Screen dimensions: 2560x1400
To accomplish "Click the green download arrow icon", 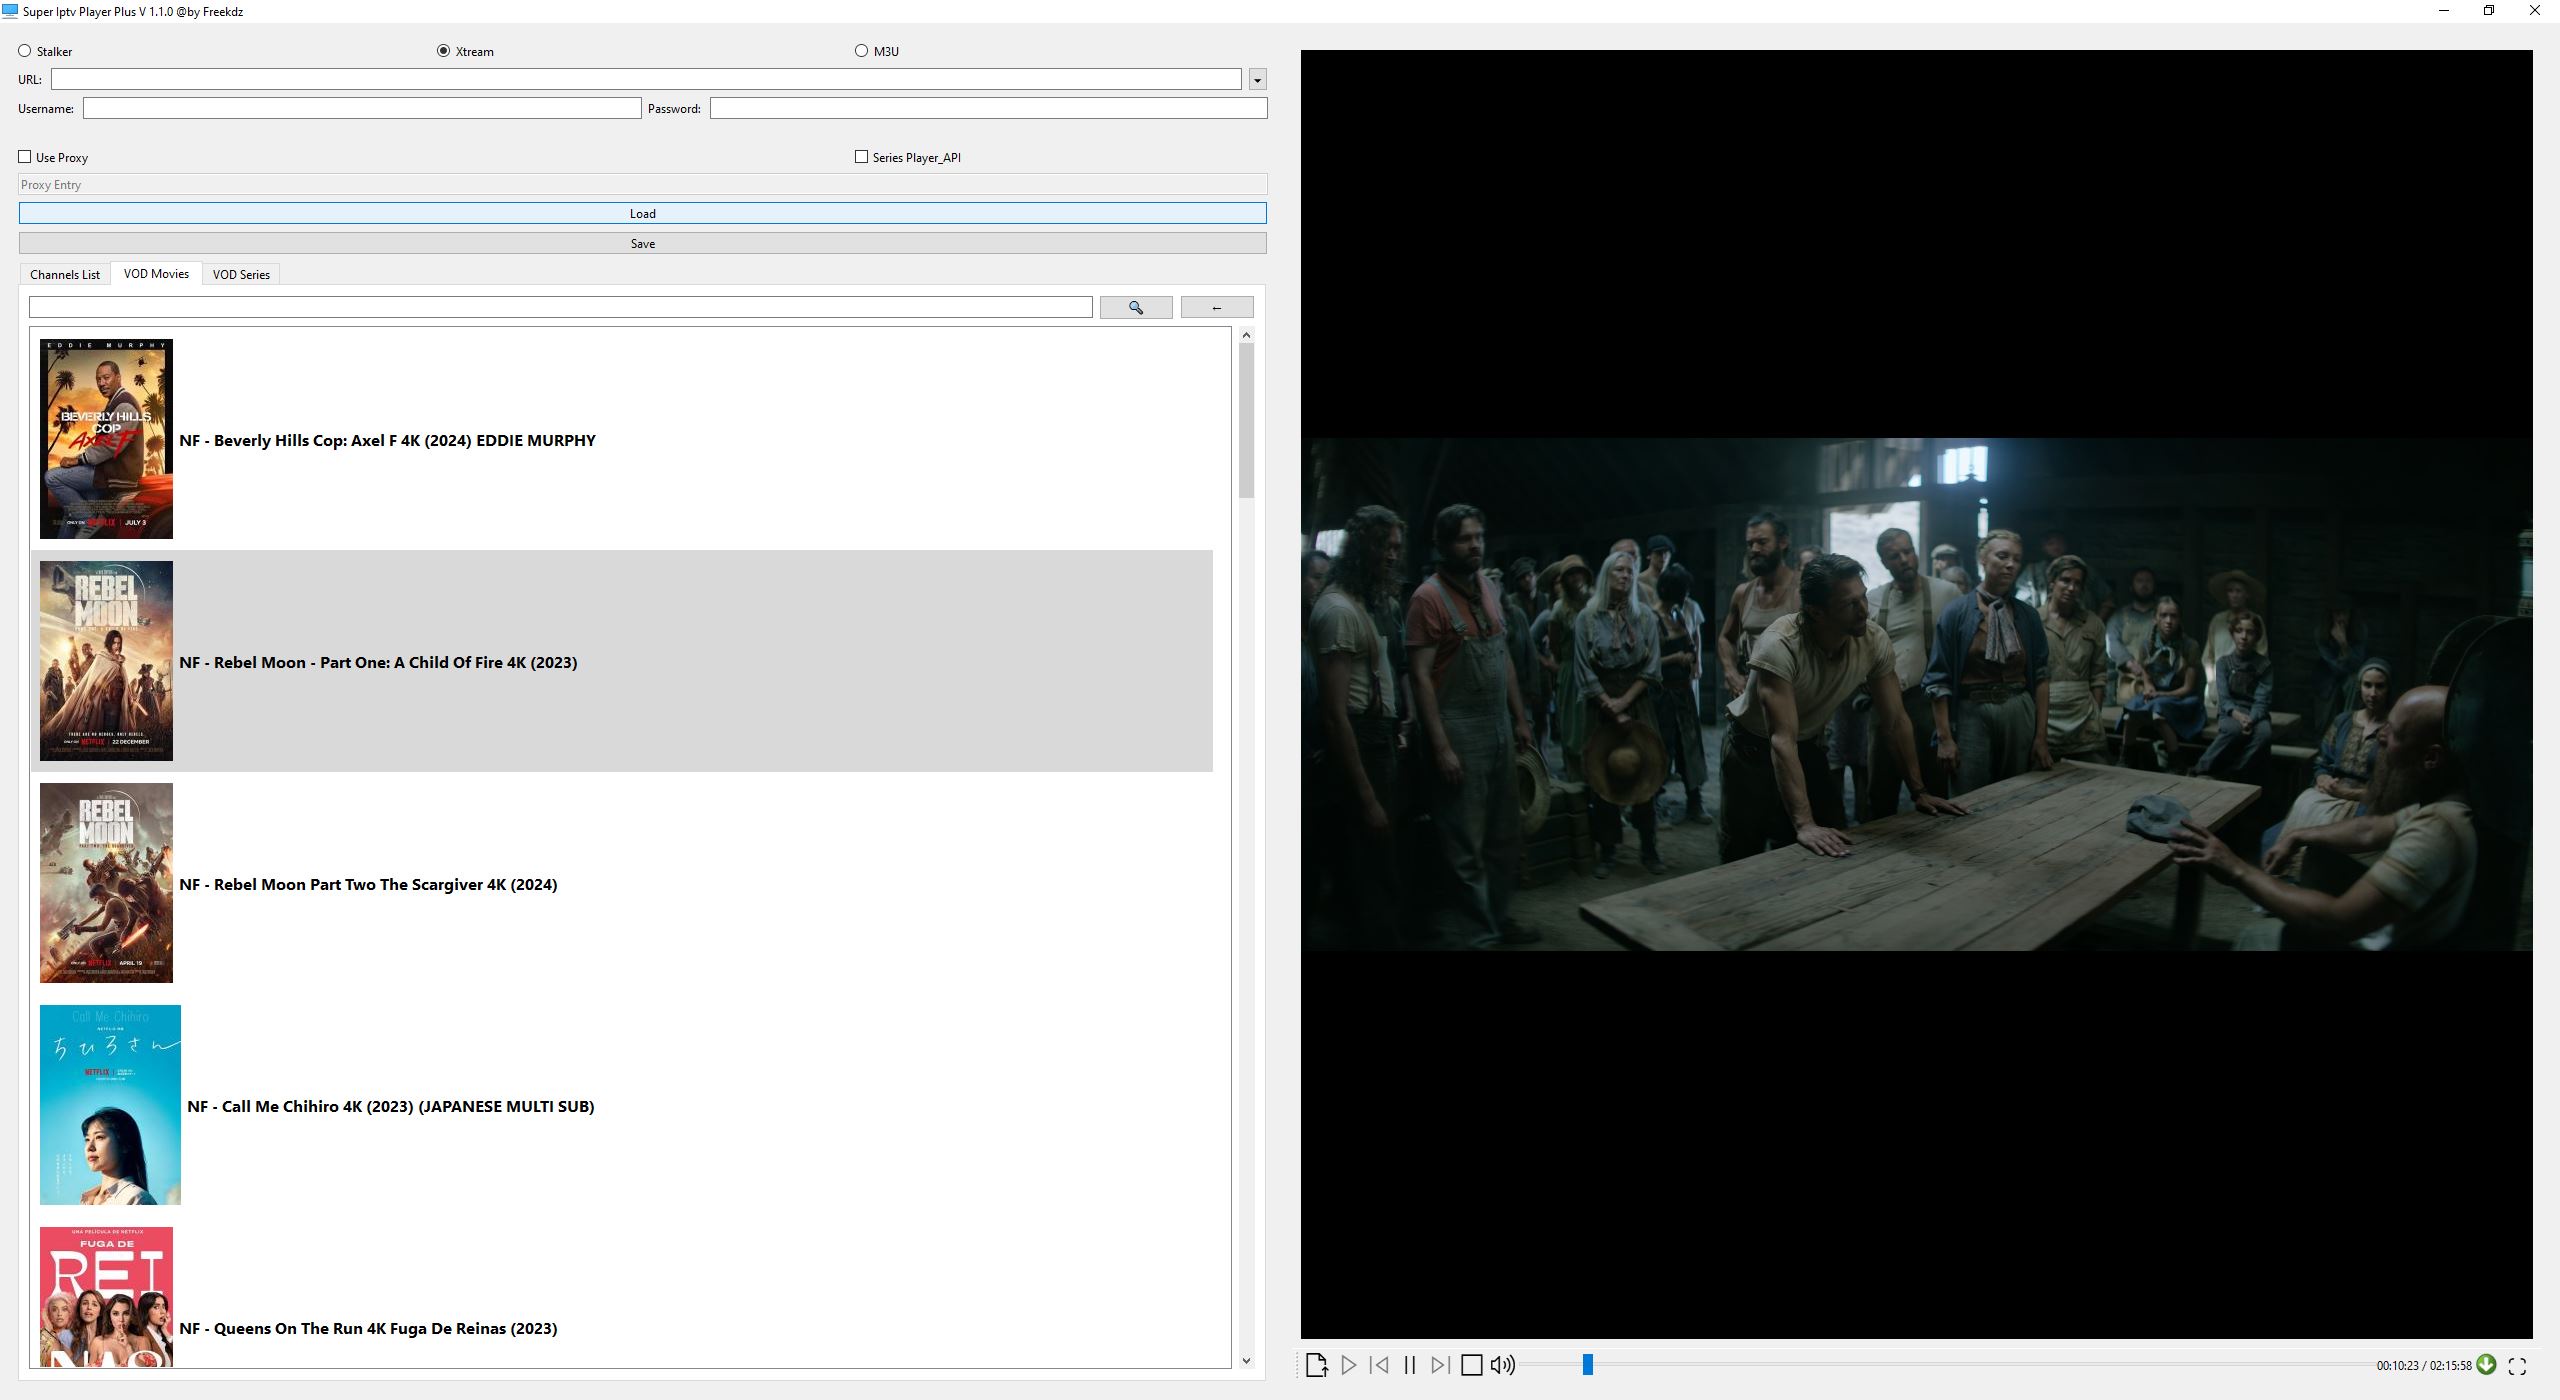I will (2487, 1365).
